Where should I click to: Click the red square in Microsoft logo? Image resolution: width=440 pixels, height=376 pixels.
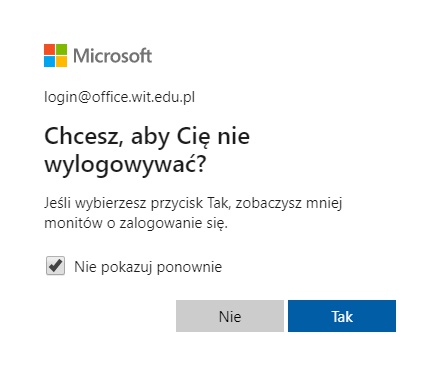[49, 49]
